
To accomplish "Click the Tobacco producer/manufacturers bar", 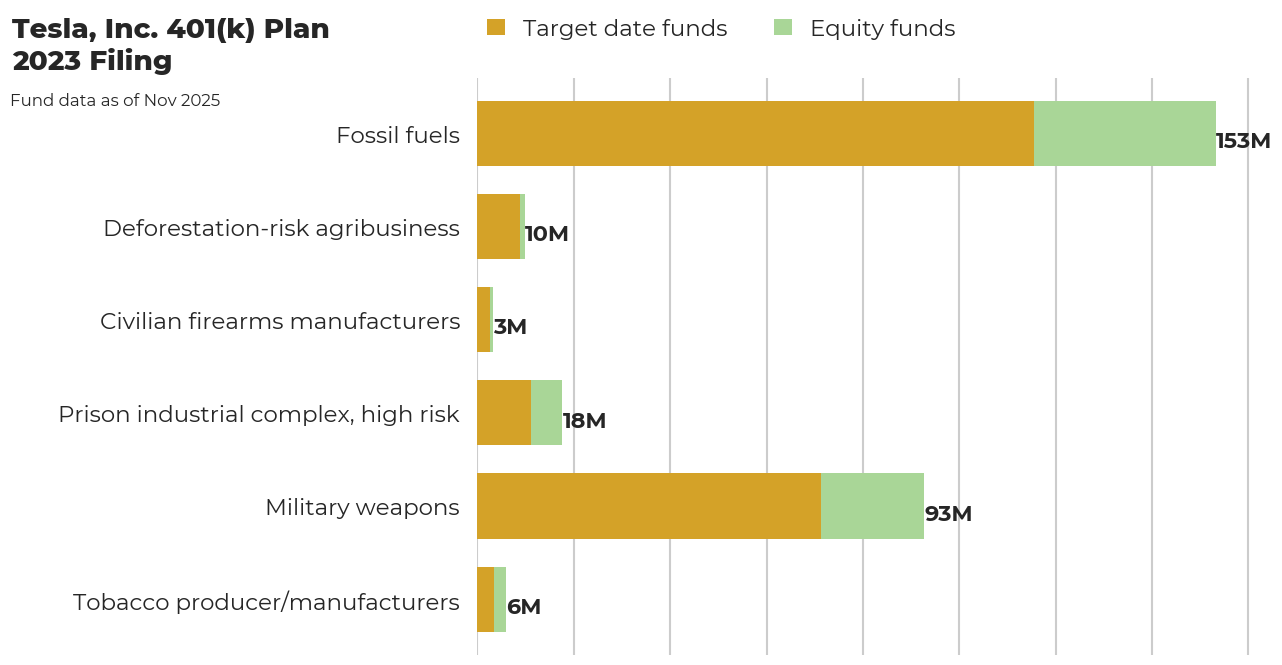I will pos(490,600).
